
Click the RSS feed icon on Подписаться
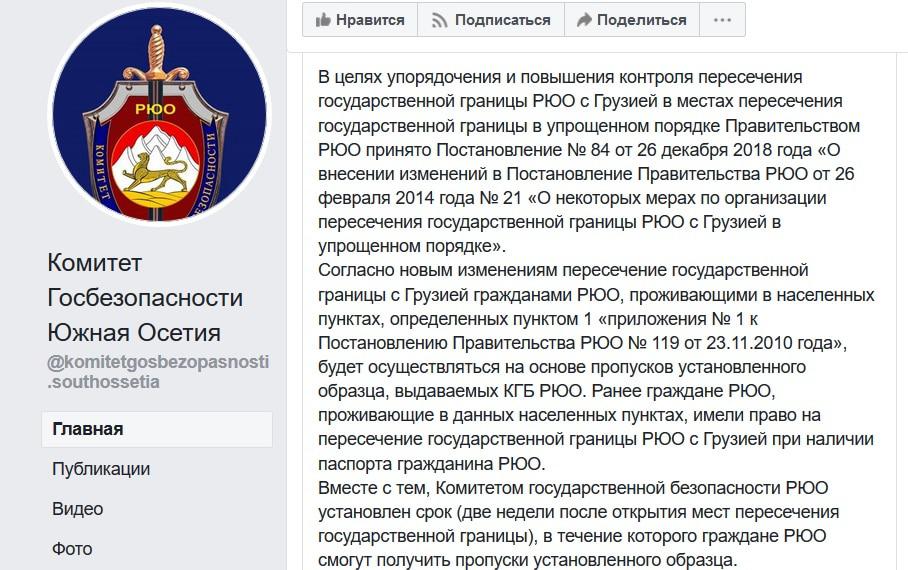439,20
